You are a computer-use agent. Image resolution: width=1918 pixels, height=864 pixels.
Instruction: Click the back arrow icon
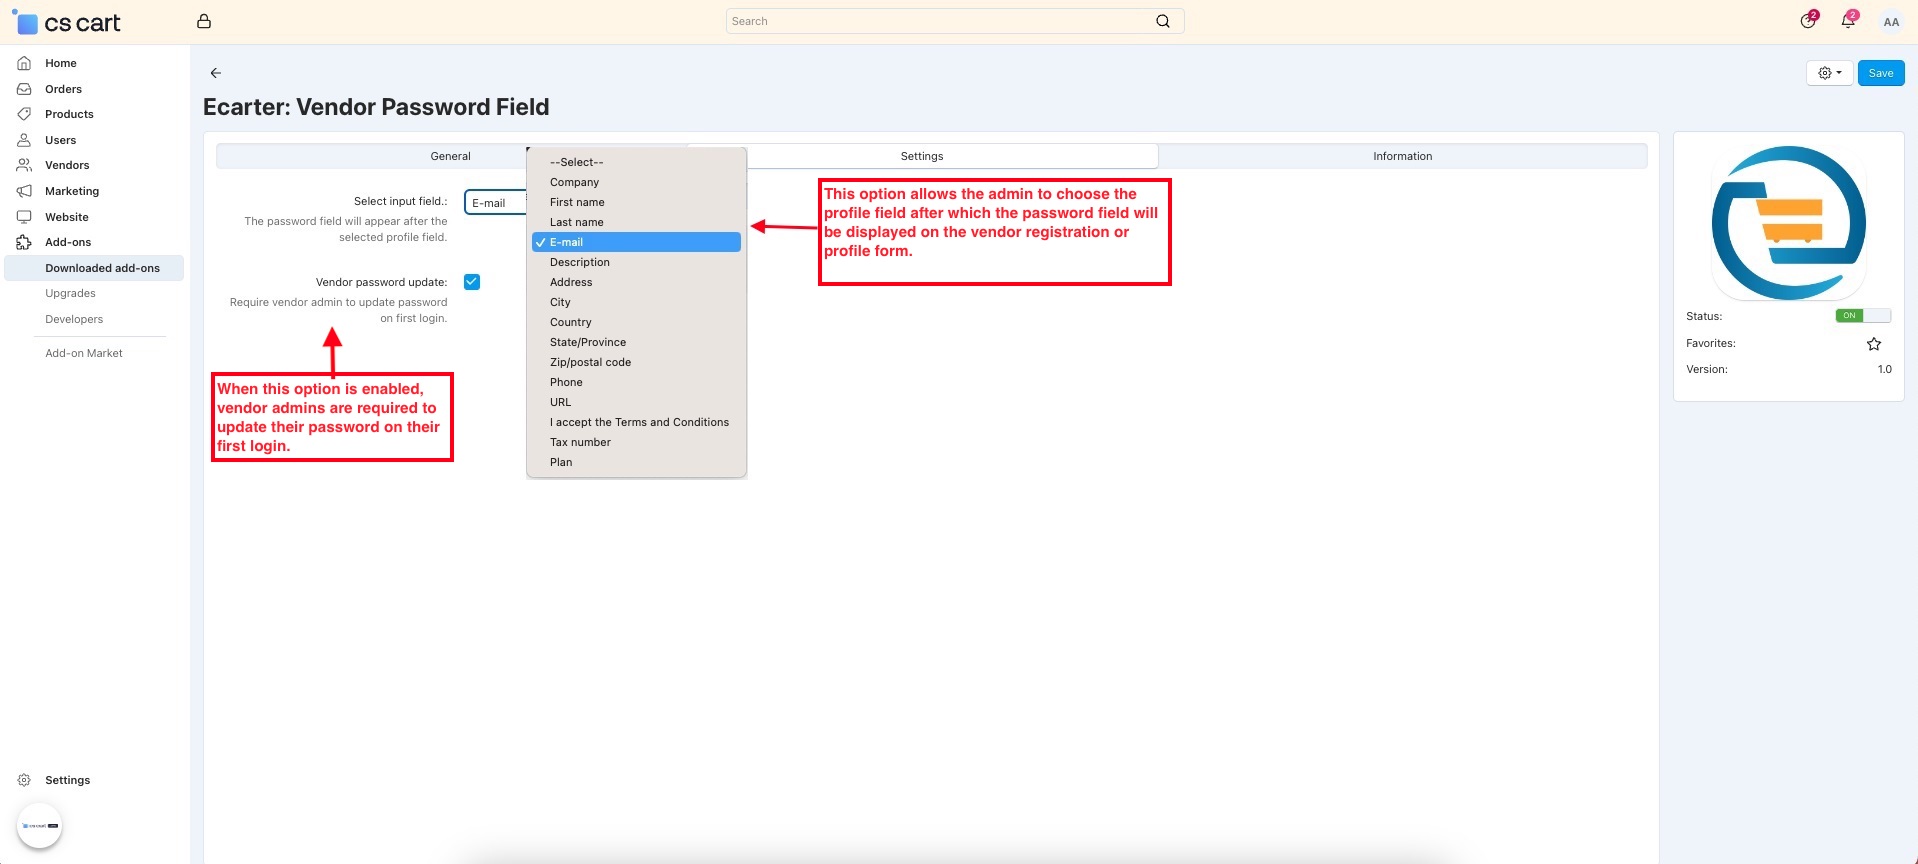215,73
